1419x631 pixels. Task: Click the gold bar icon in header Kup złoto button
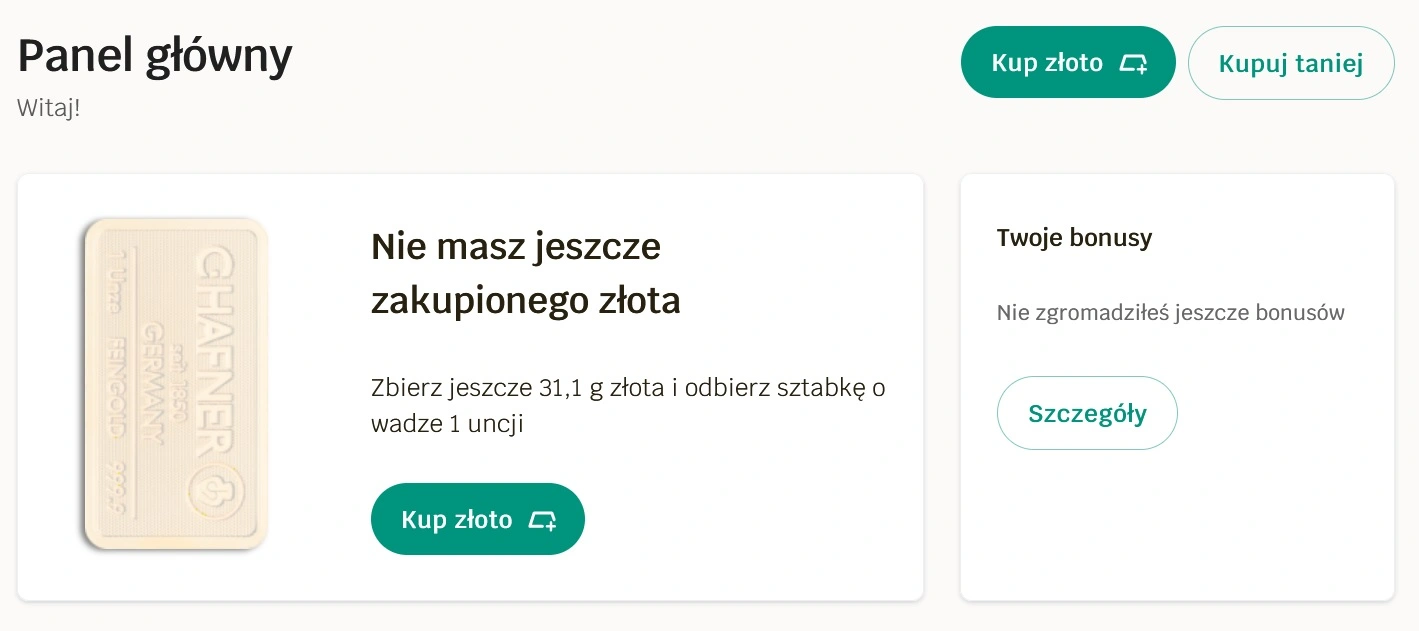1133,63
